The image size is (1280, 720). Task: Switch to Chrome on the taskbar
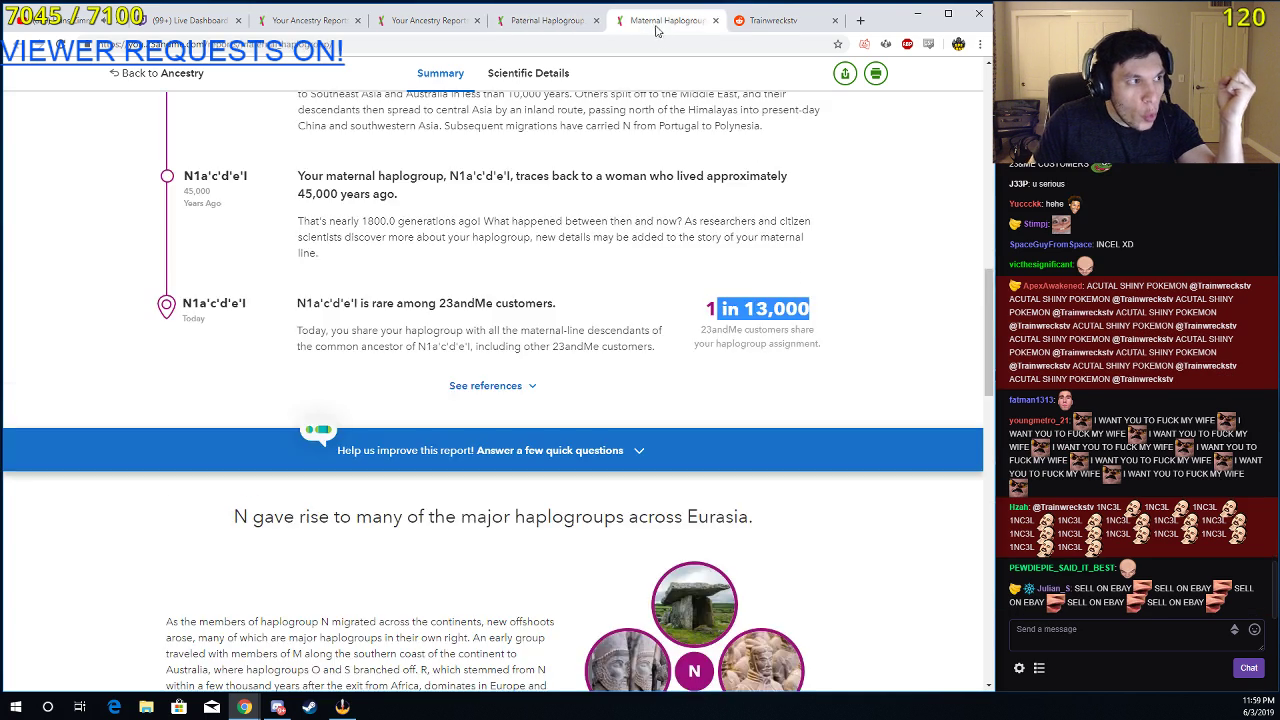coord(244,707)
